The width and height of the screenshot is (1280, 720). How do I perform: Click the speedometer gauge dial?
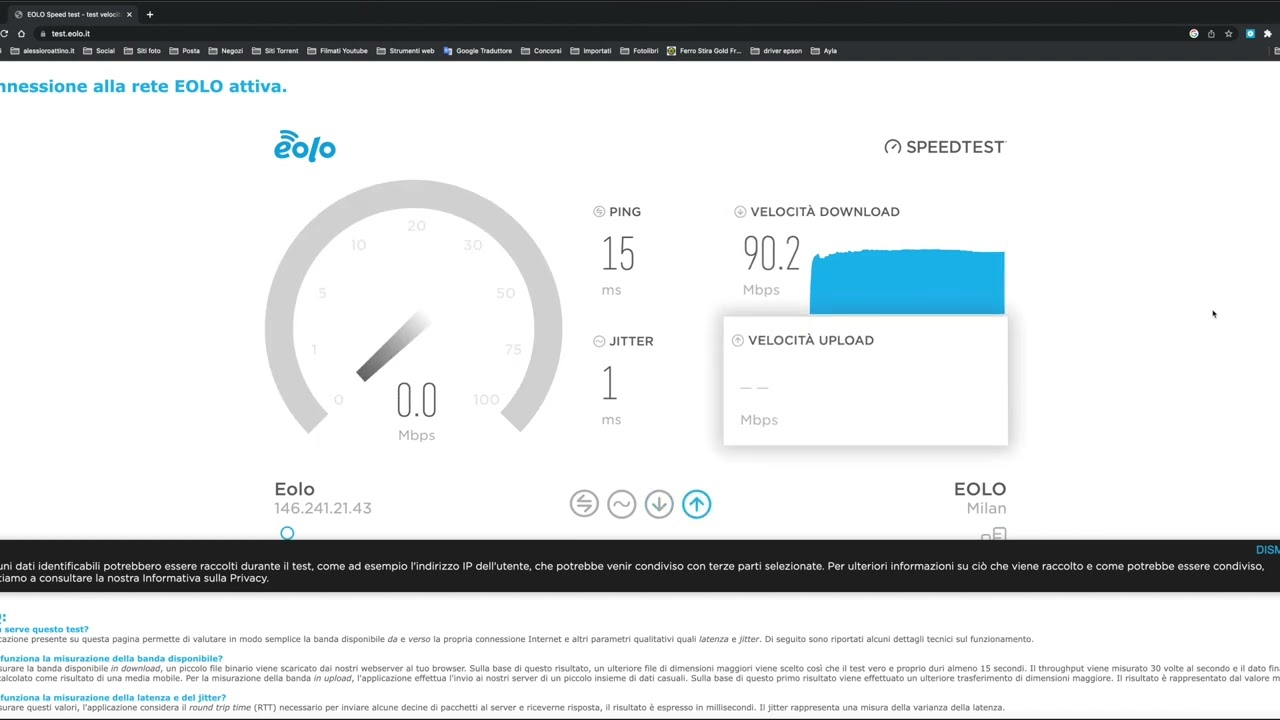tap(413, 306)
